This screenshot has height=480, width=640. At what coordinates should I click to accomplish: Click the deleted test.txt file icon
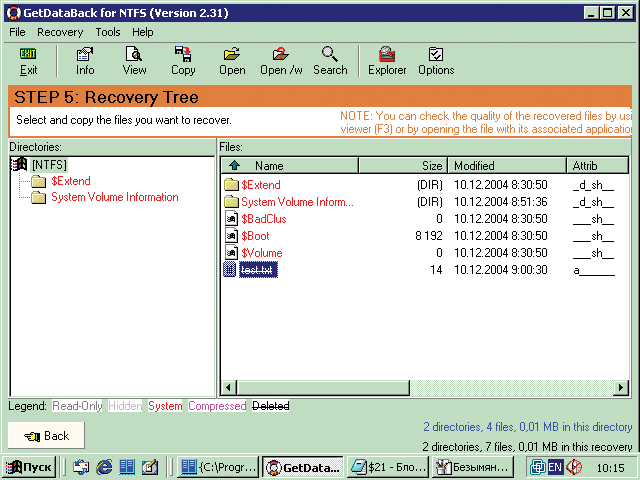pyautogui.click(x=230, y=269)
